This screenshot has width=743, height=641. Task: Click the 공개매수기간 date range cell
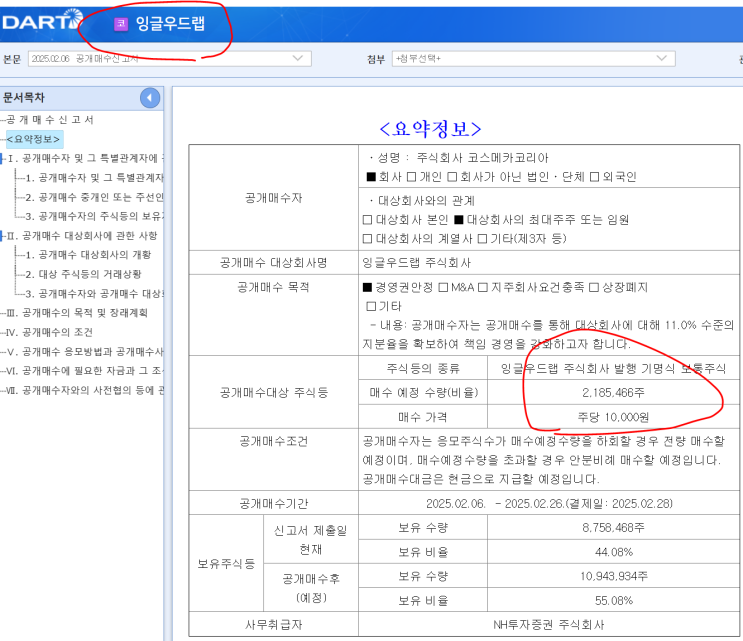click(x=549, y=503)
